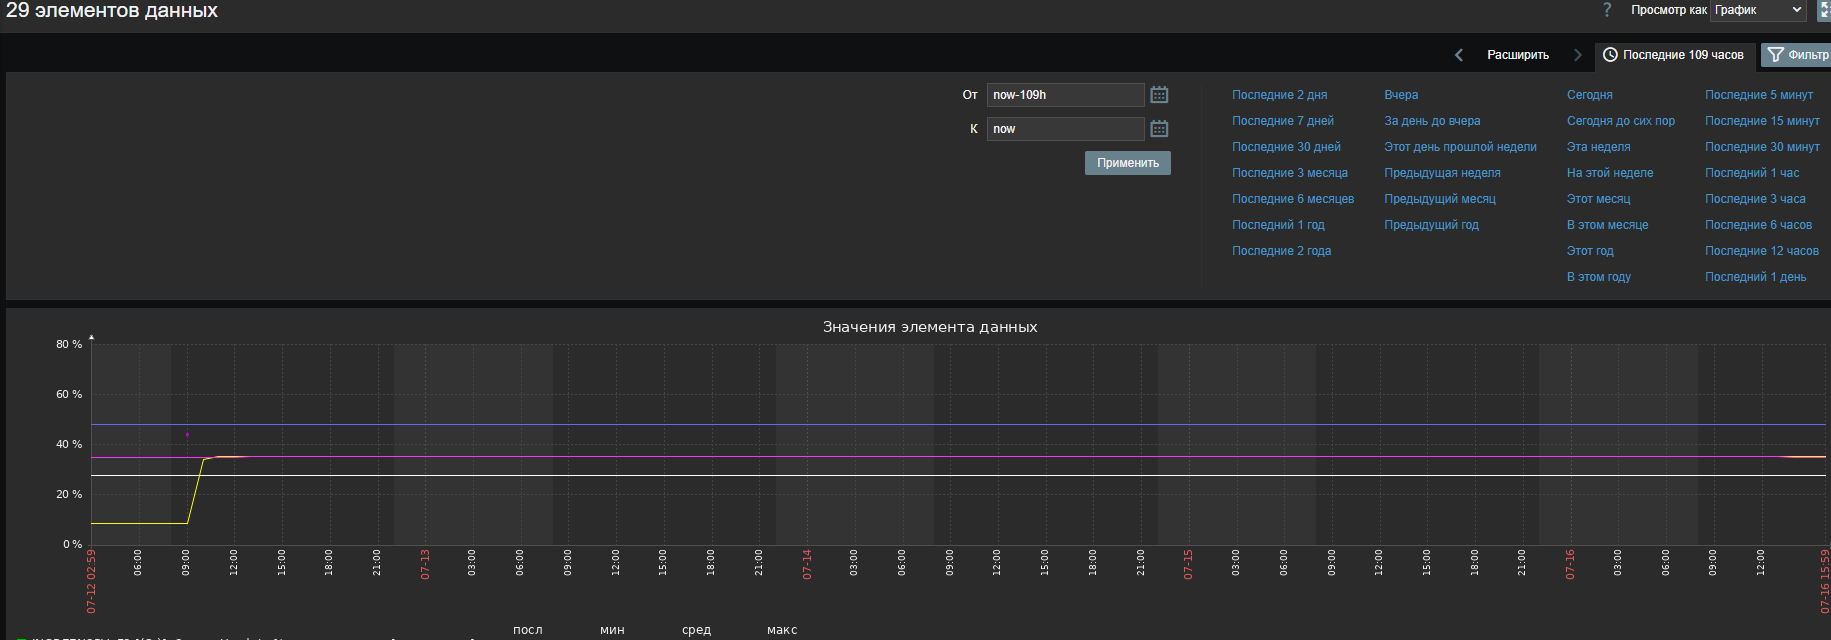
Task: Select 'Сегодня' time range link
Action: pyautogui.click(x=1589, y=95)
